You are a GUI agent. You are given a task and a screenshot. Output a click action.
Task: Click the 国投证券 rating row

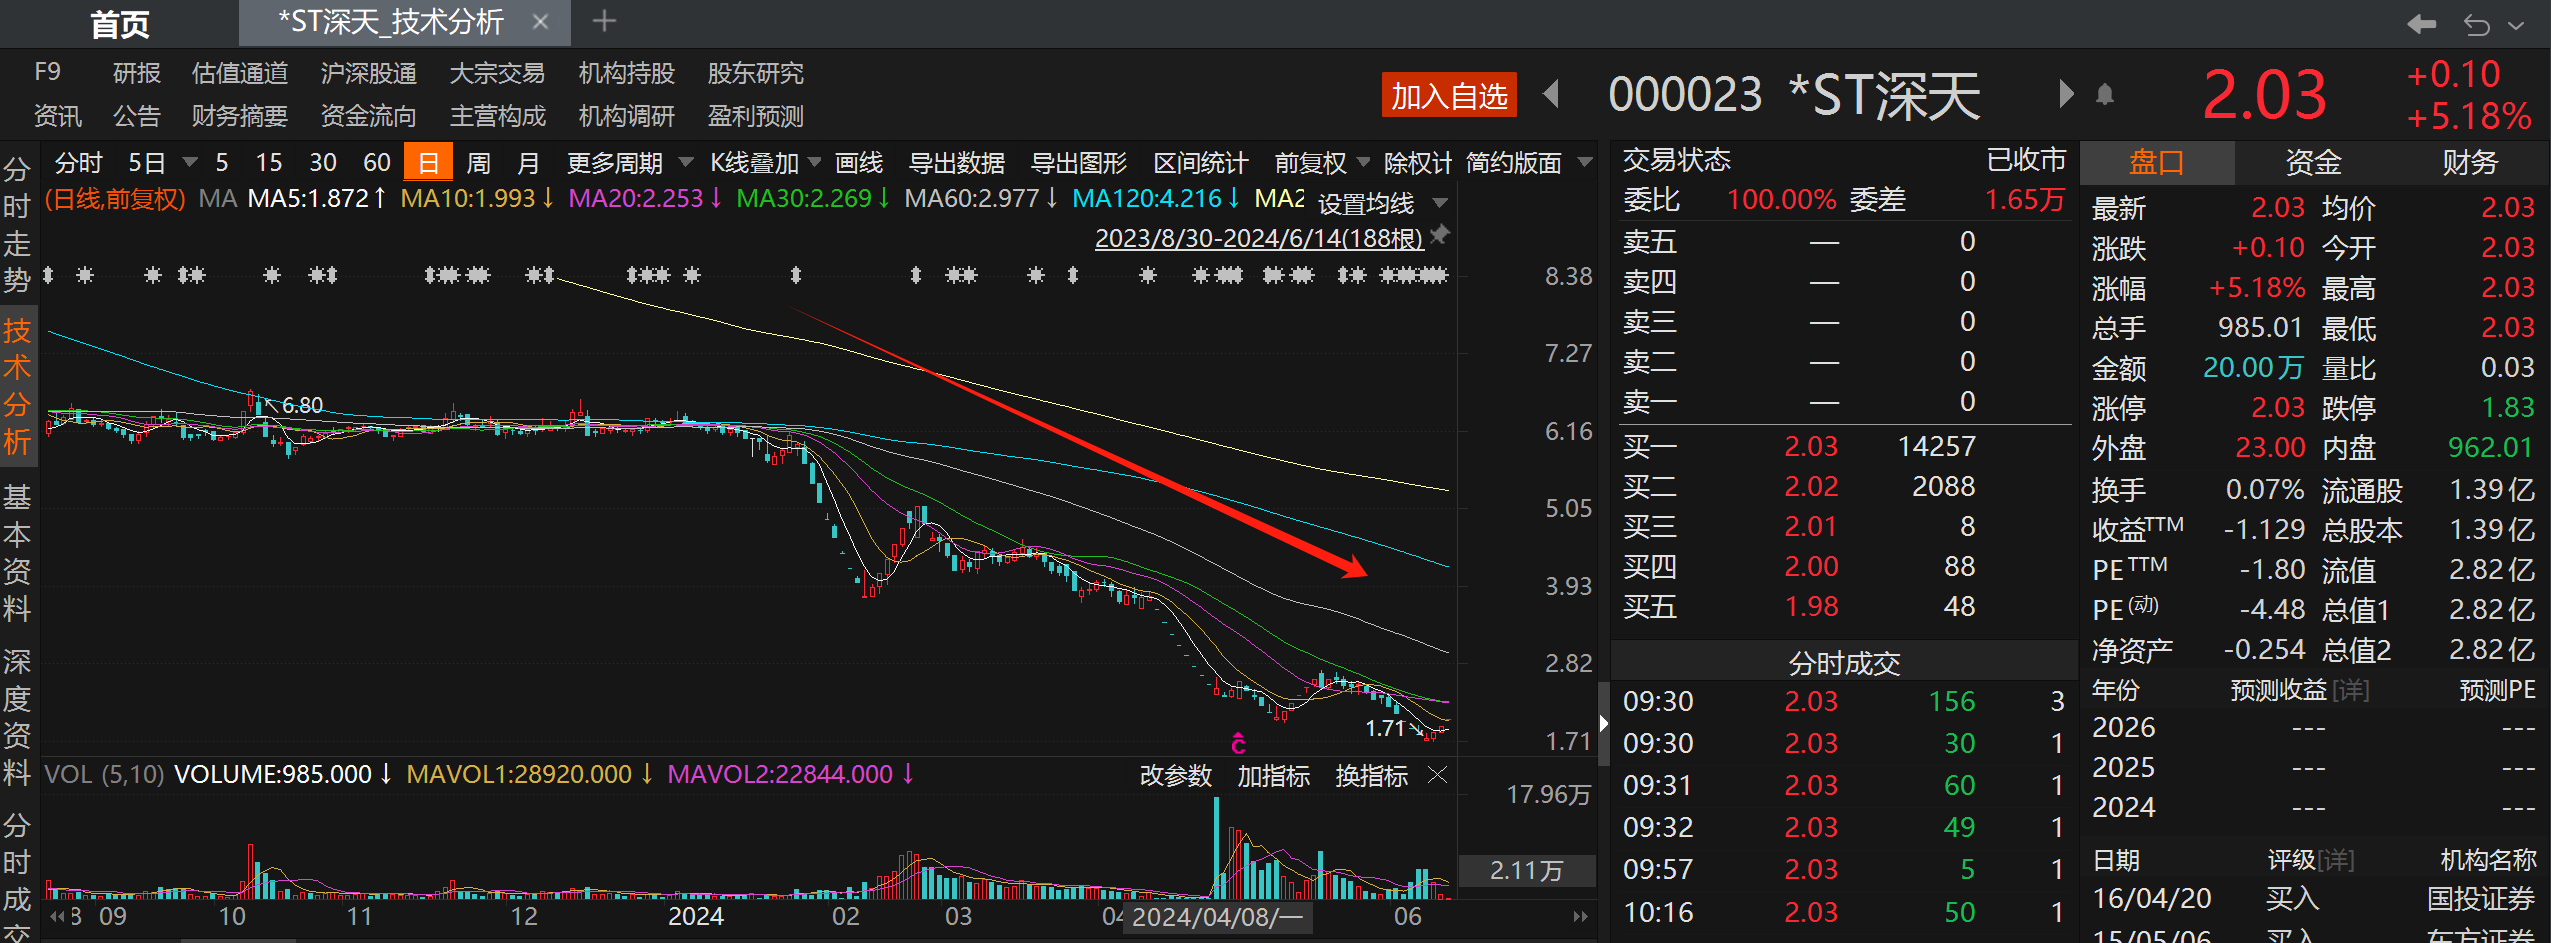click(2313, 898)
